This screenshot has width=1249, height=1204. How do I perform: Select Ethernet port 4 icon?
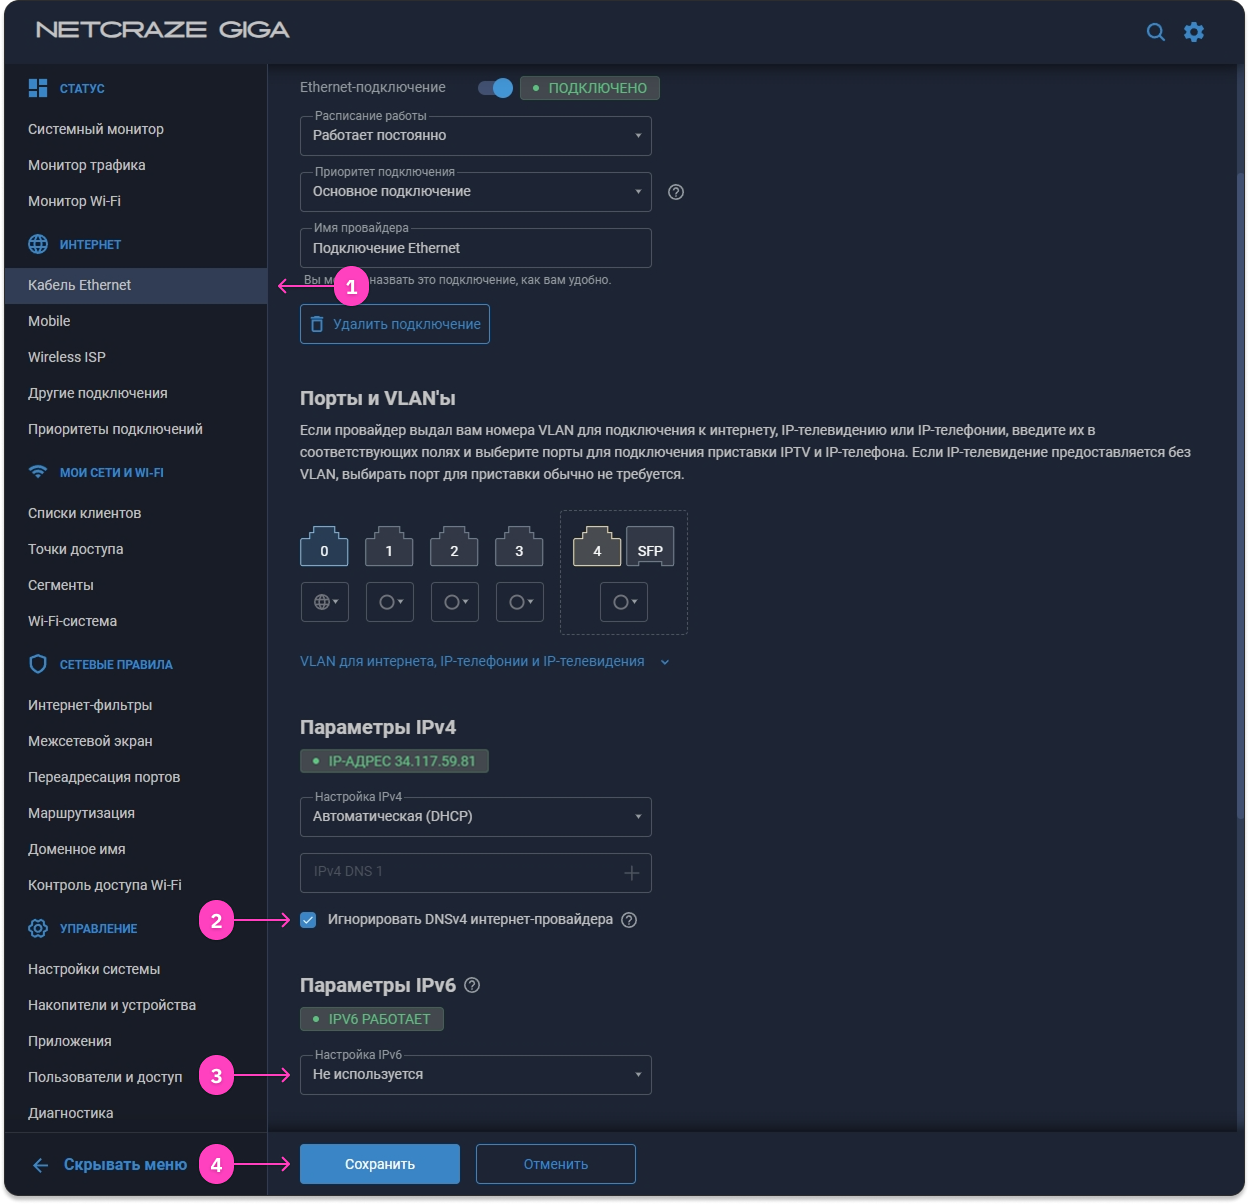pos(597,547)
